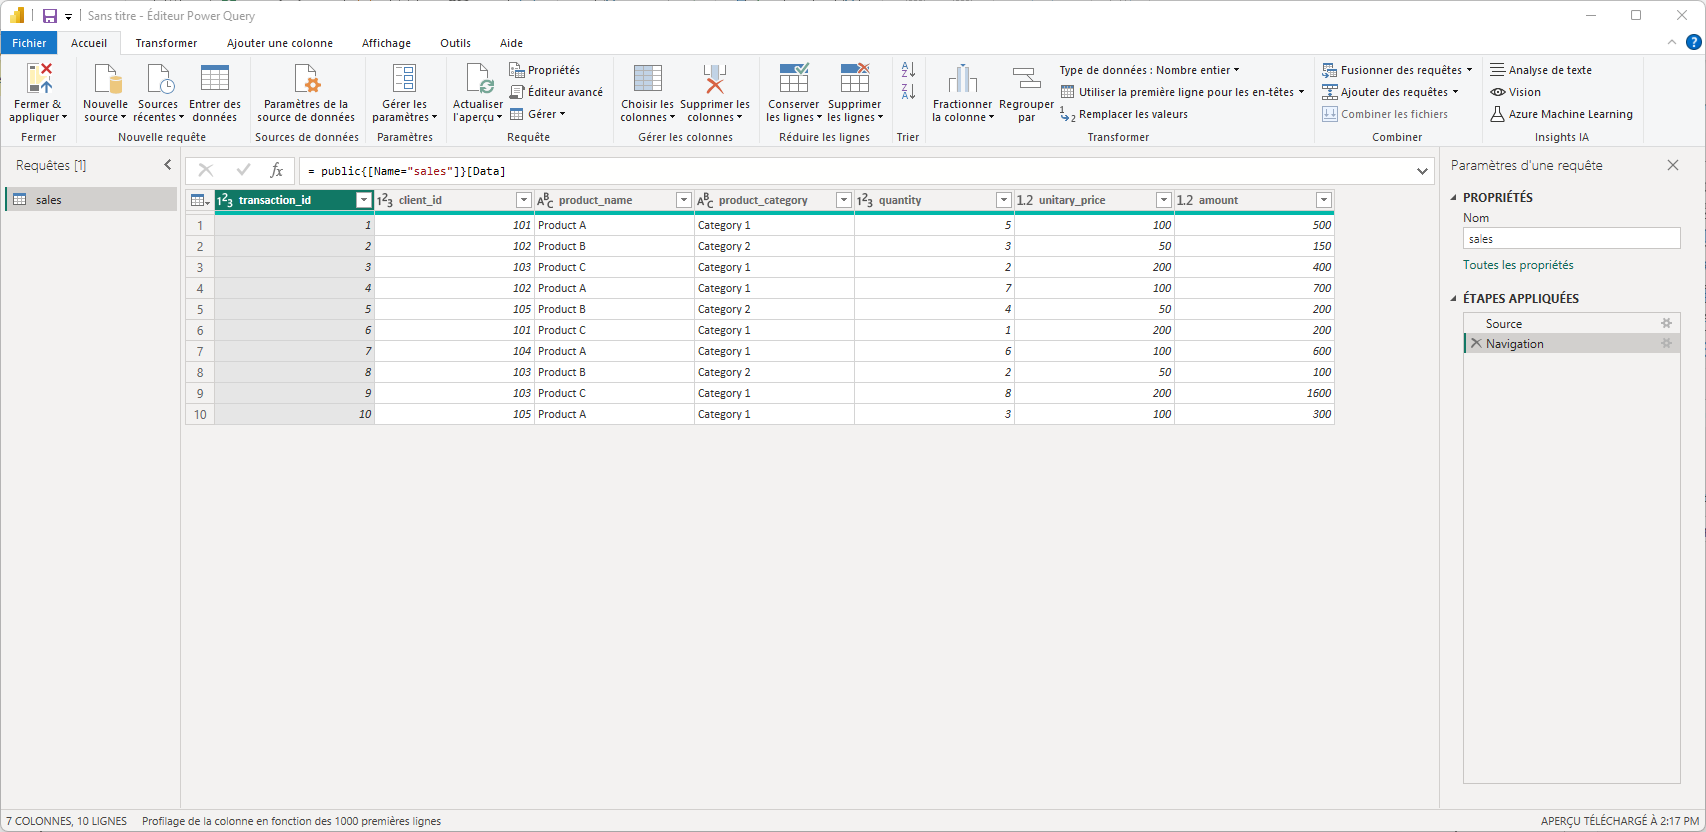
Task: Select row 5 header
Action: [200, 309]
